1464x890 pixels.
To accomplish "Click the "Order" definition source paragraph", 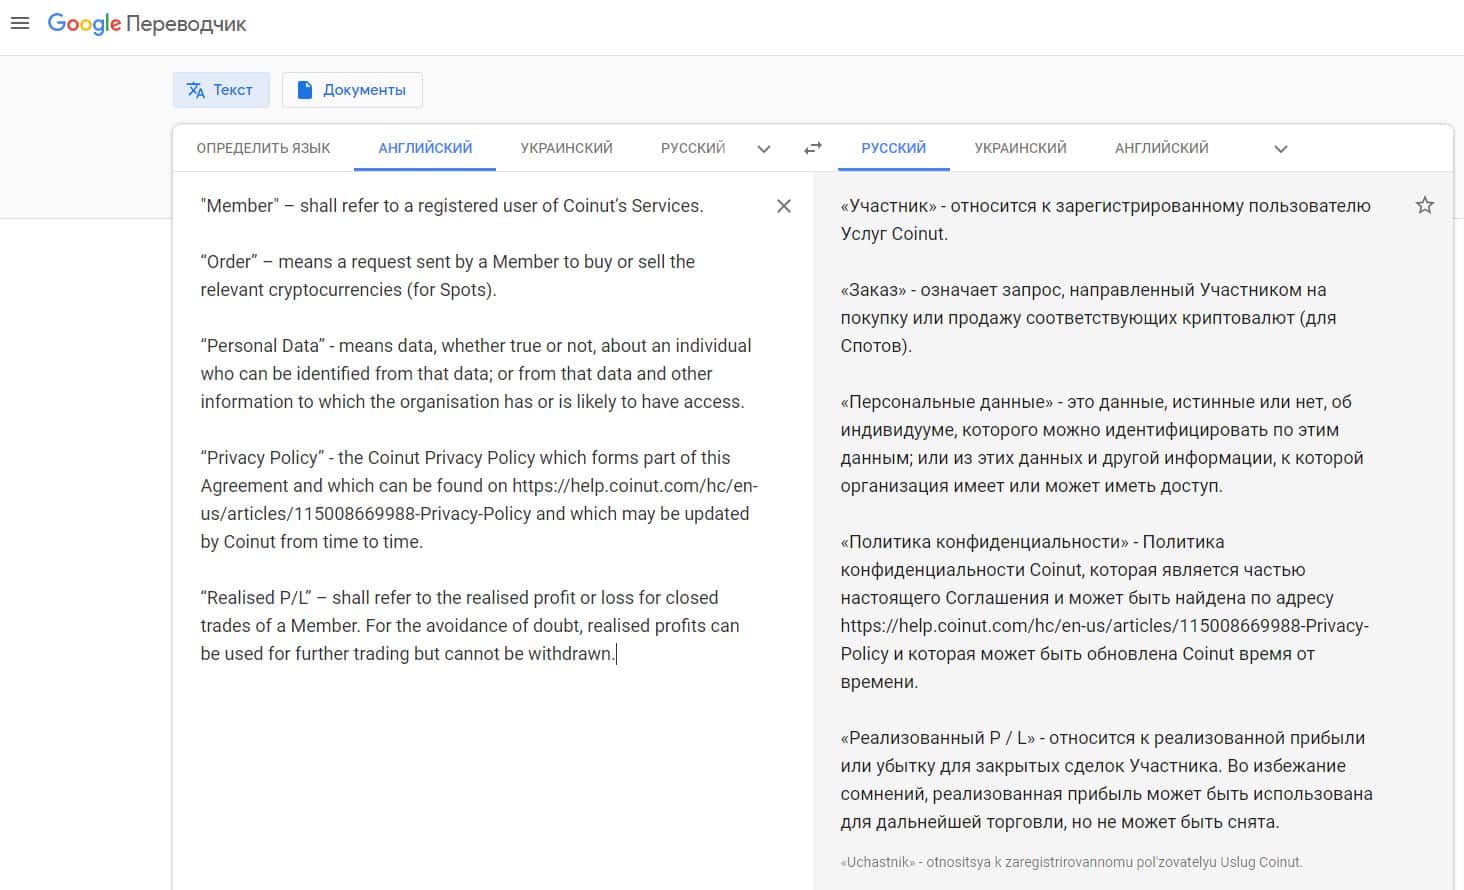I will pyautogui.click(x=448, y=276).
